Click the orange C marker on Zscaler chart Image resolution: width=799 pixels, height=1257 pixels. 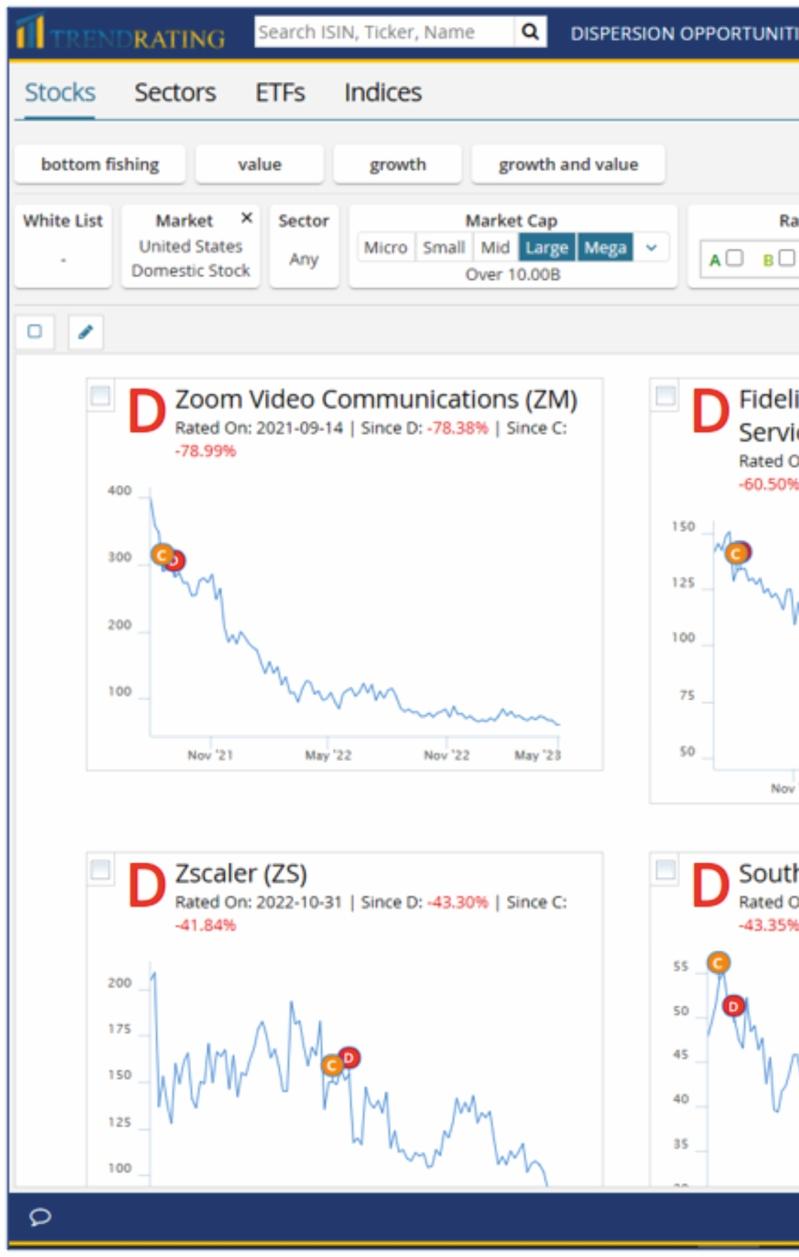pyautogui.click(x=333, y=1065)
